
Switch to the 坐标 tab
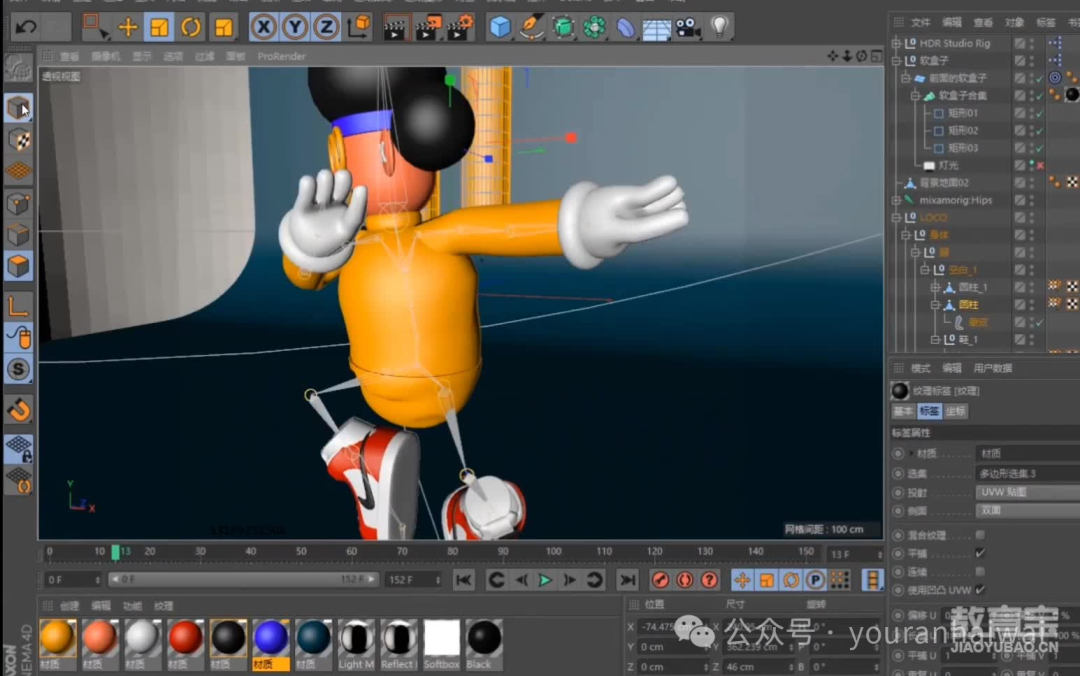(x=955, y=411)
